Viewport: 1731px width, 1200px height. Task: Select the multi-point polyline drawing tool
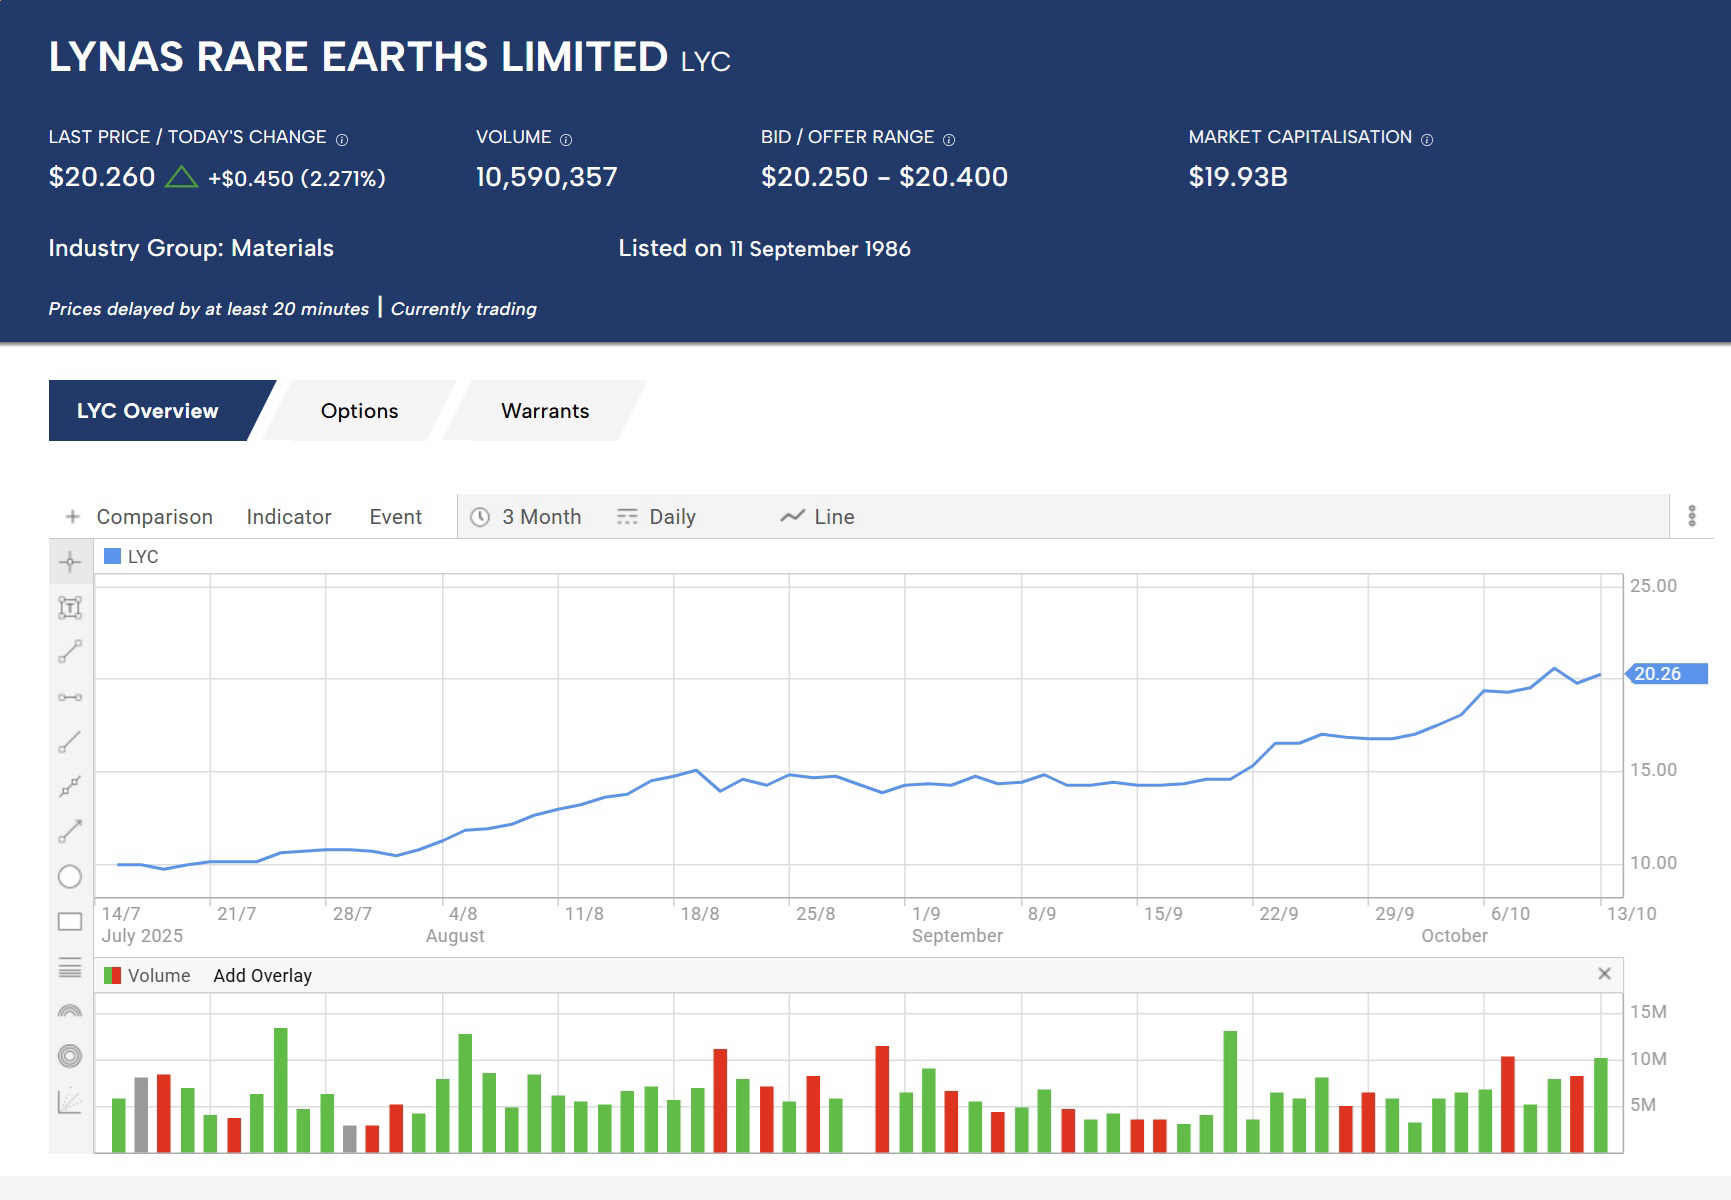pos(70,787)
